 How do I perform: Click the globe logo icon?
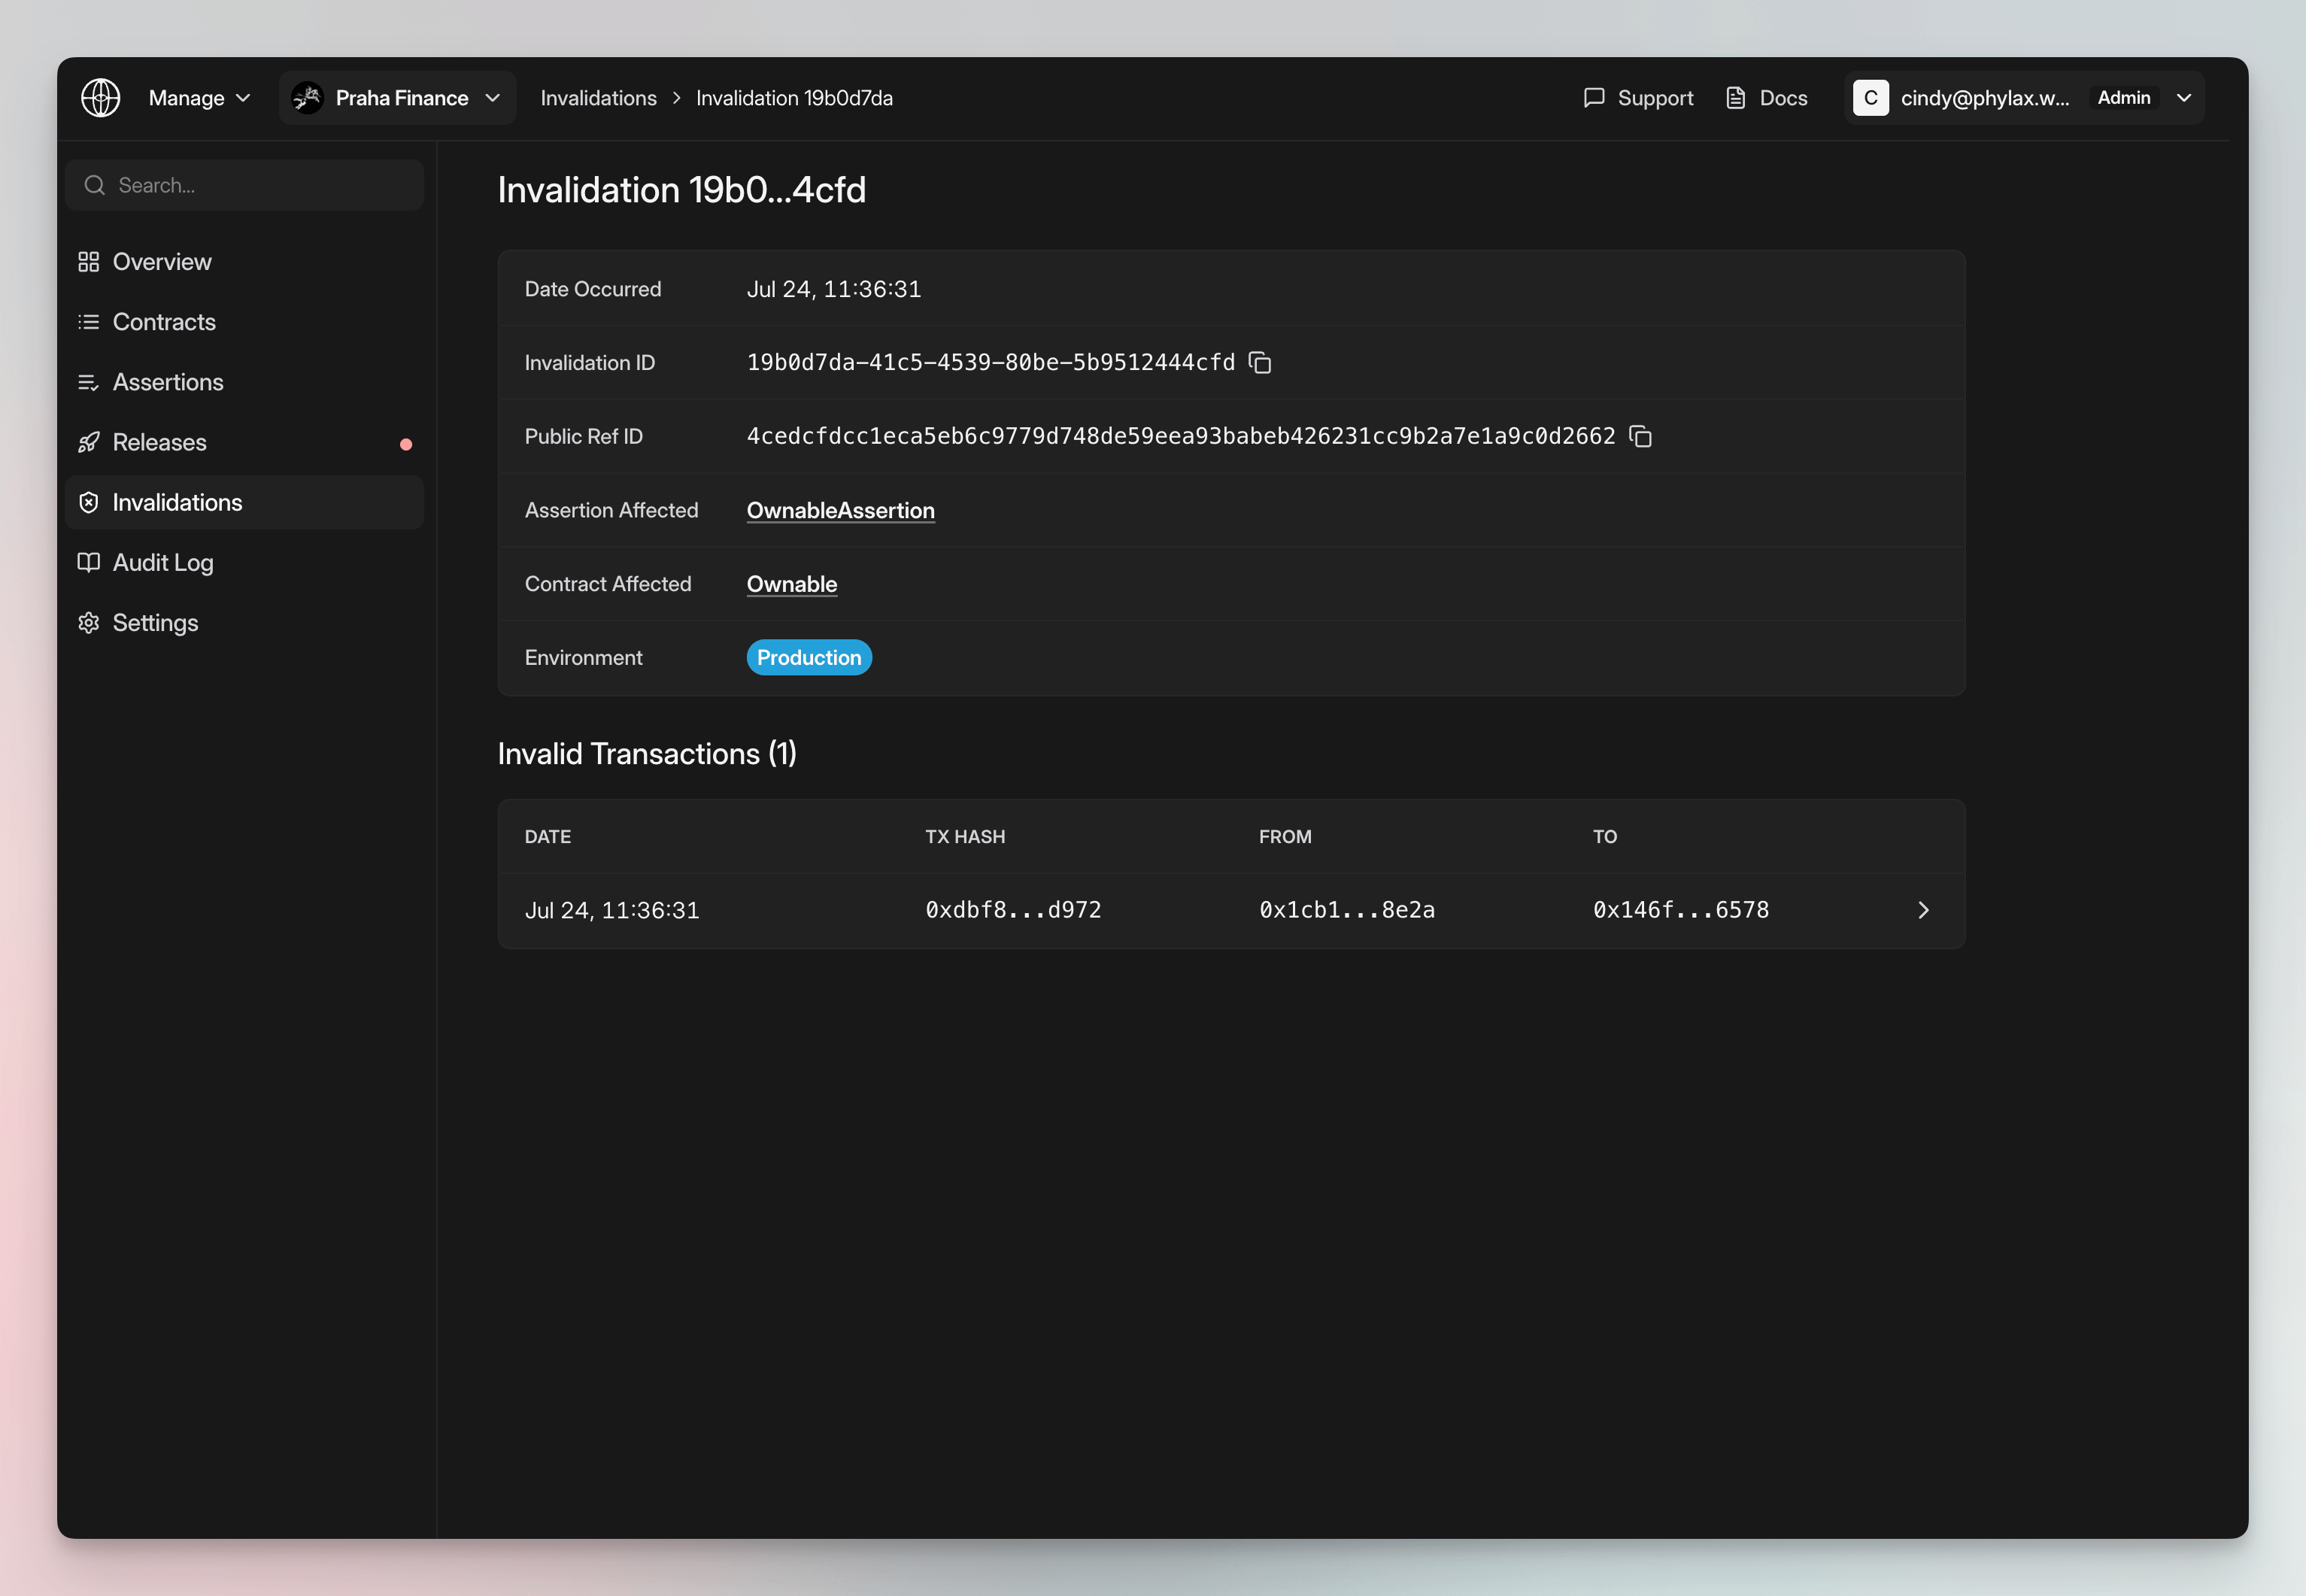tap(100, 98)
